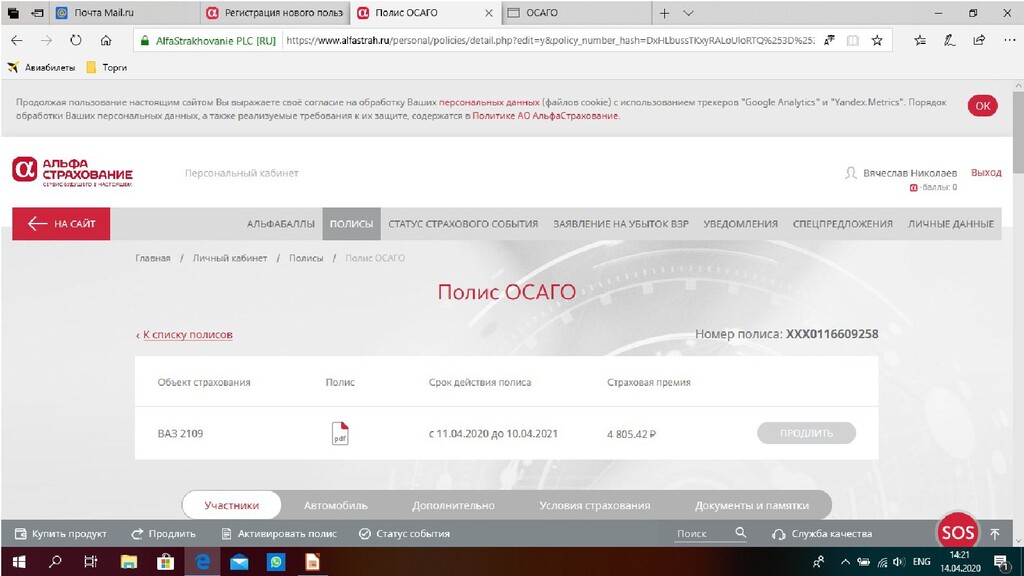Click the browser address bar URL
Image resolution: width=1024 pixels, height=576 pixels.
[x=551, y=40]
